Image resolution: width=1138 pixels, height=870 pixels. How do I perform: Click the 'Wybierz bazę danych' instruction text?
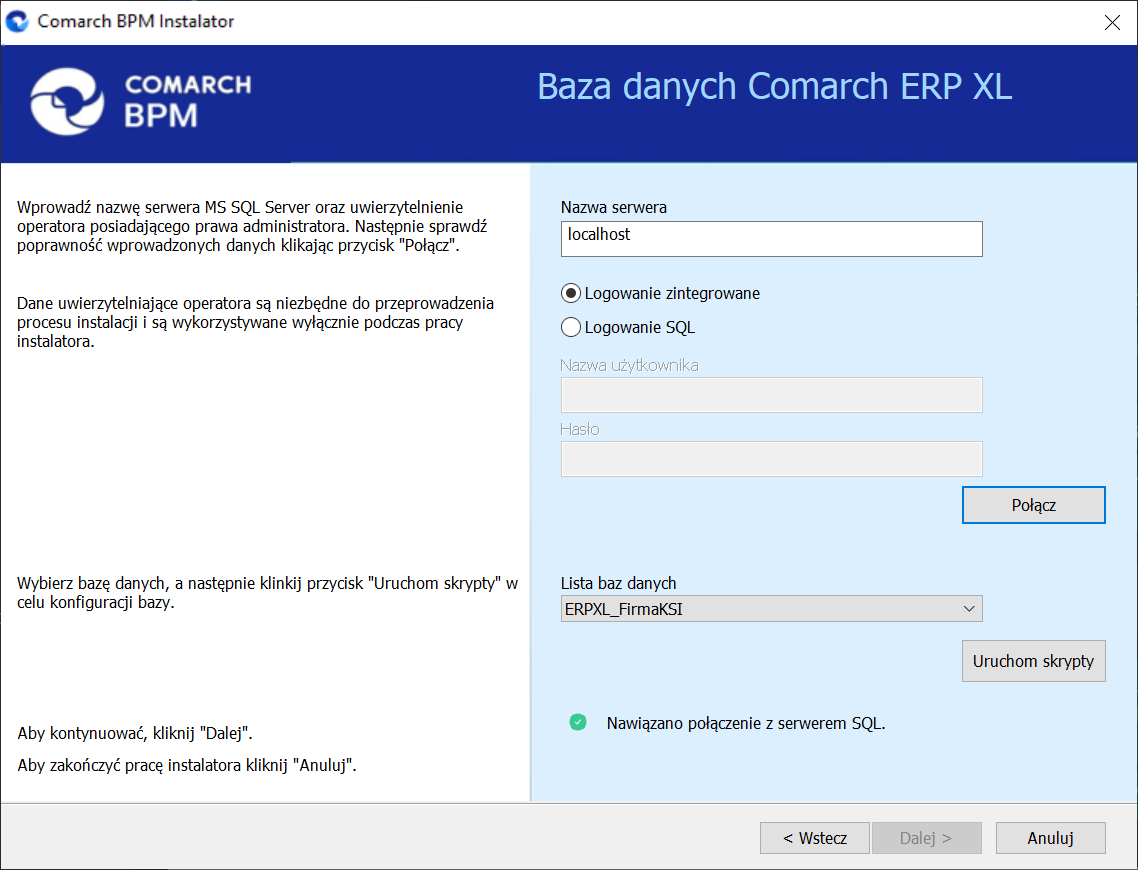tap(267, 593)
